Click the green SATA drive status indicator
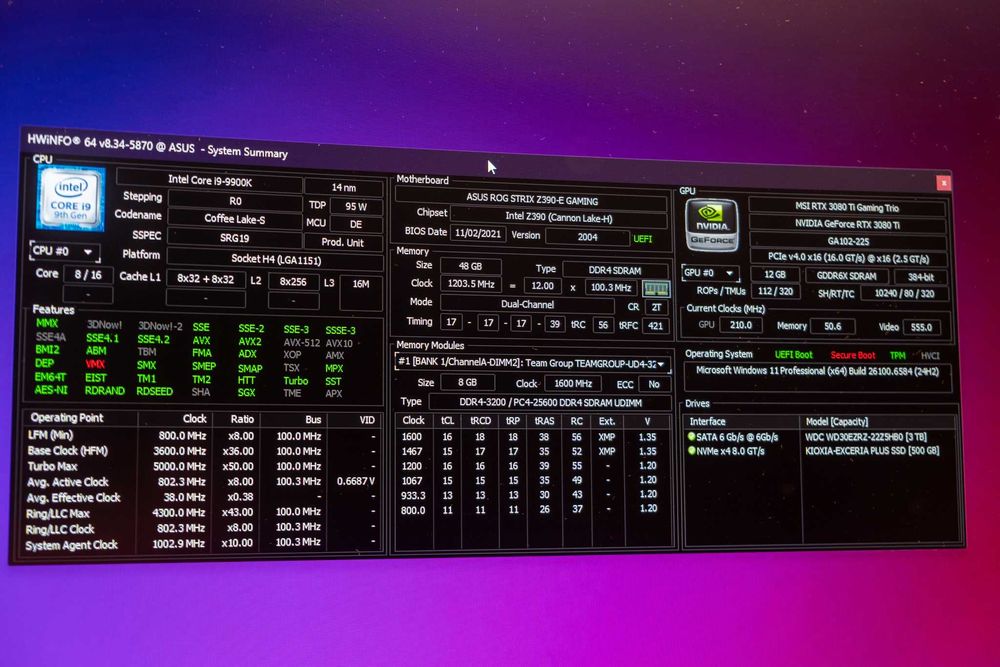Viewport: 1000px width, 667px height. tap(691, 437)
